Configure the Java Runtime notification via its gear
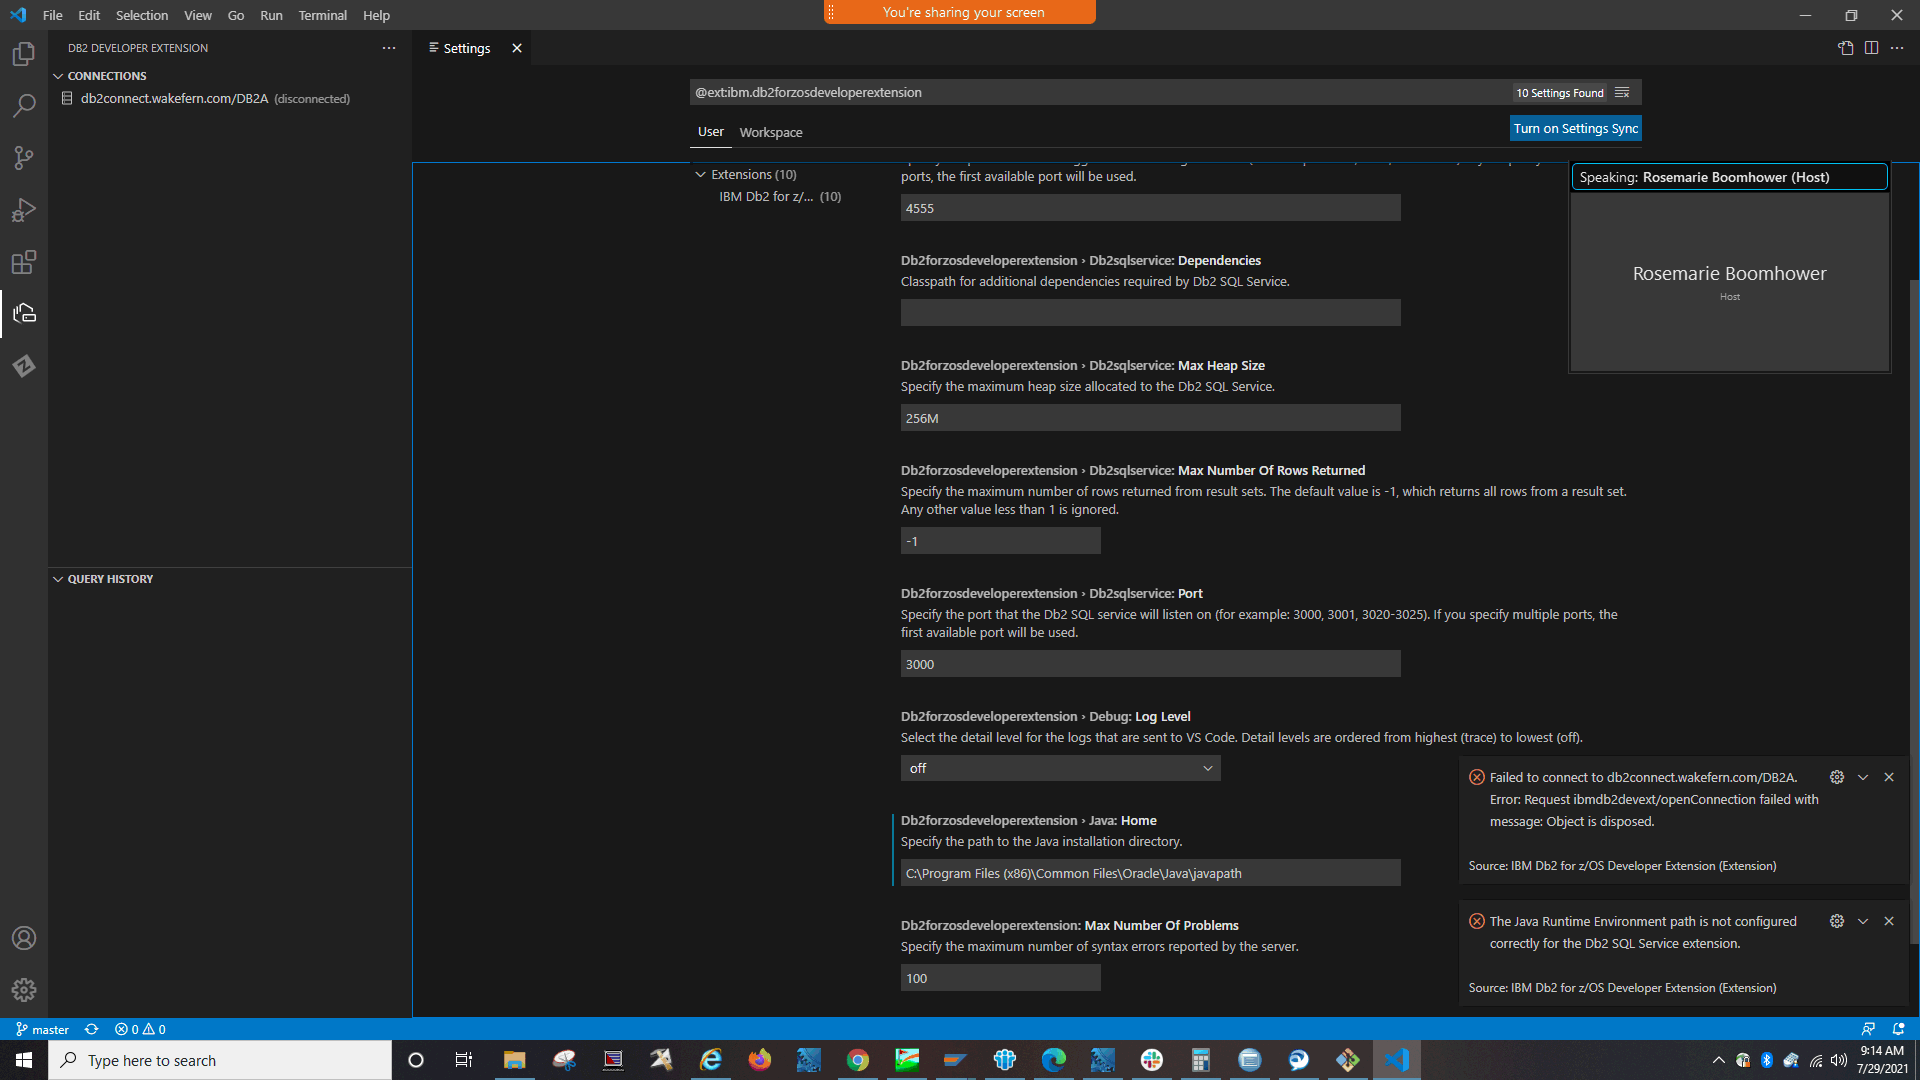Screen dimensions: 1920x1080 pyautogui.click(x=1836, y=921)
